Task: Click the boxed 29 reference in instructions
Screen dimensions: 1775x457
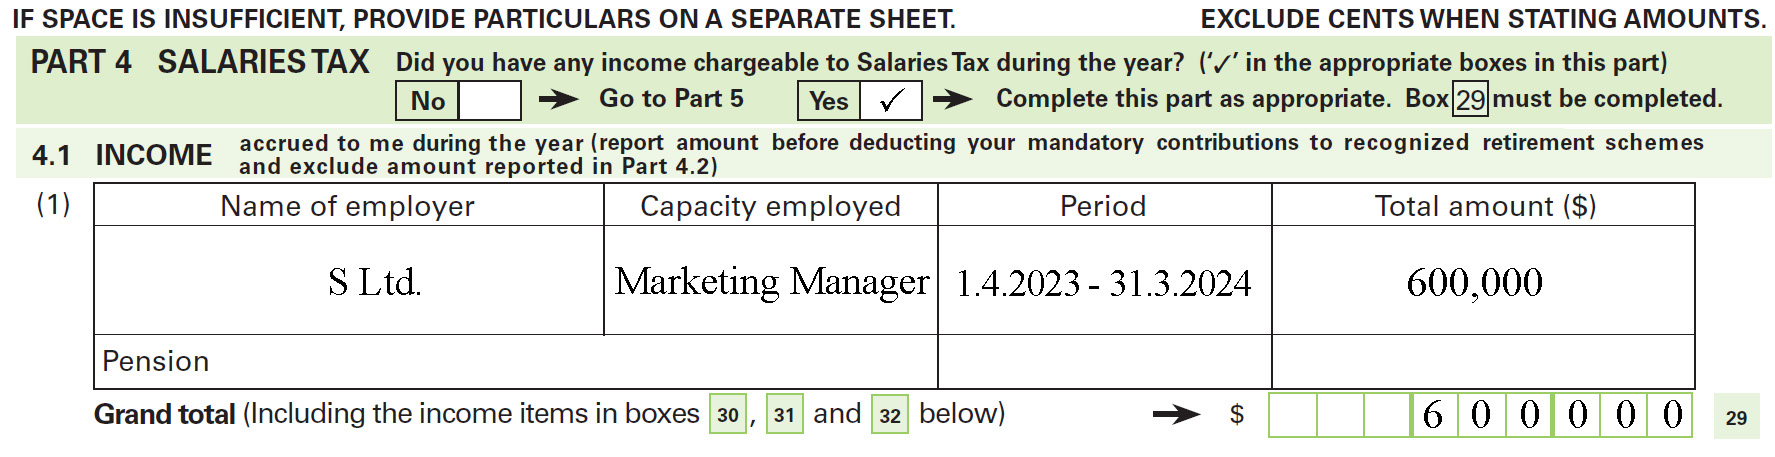Action: tap(1470, 100)
